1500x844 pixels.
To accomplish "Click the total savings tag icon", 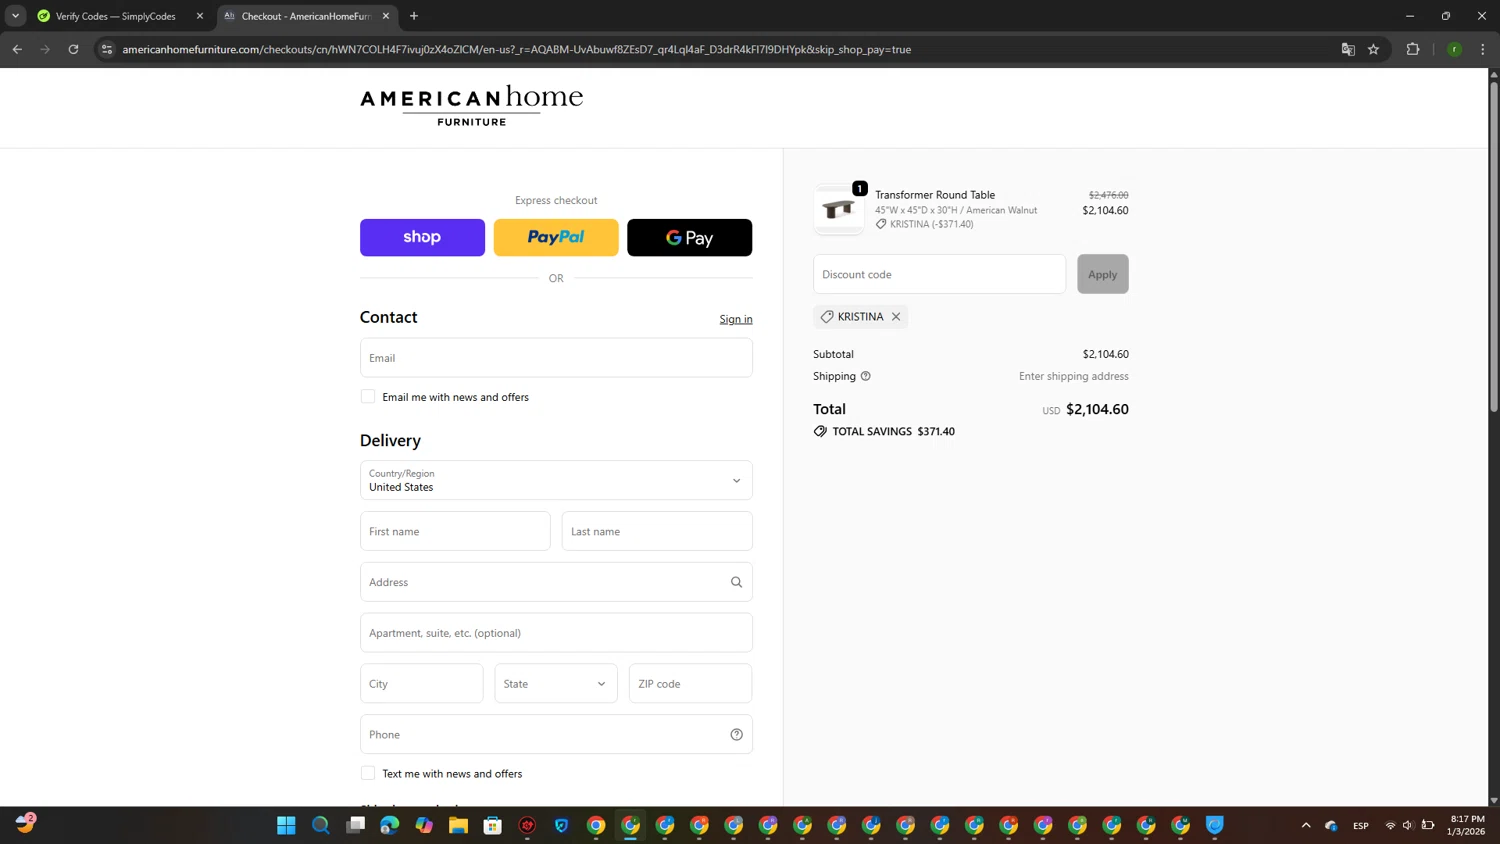I will coord(820,431).
